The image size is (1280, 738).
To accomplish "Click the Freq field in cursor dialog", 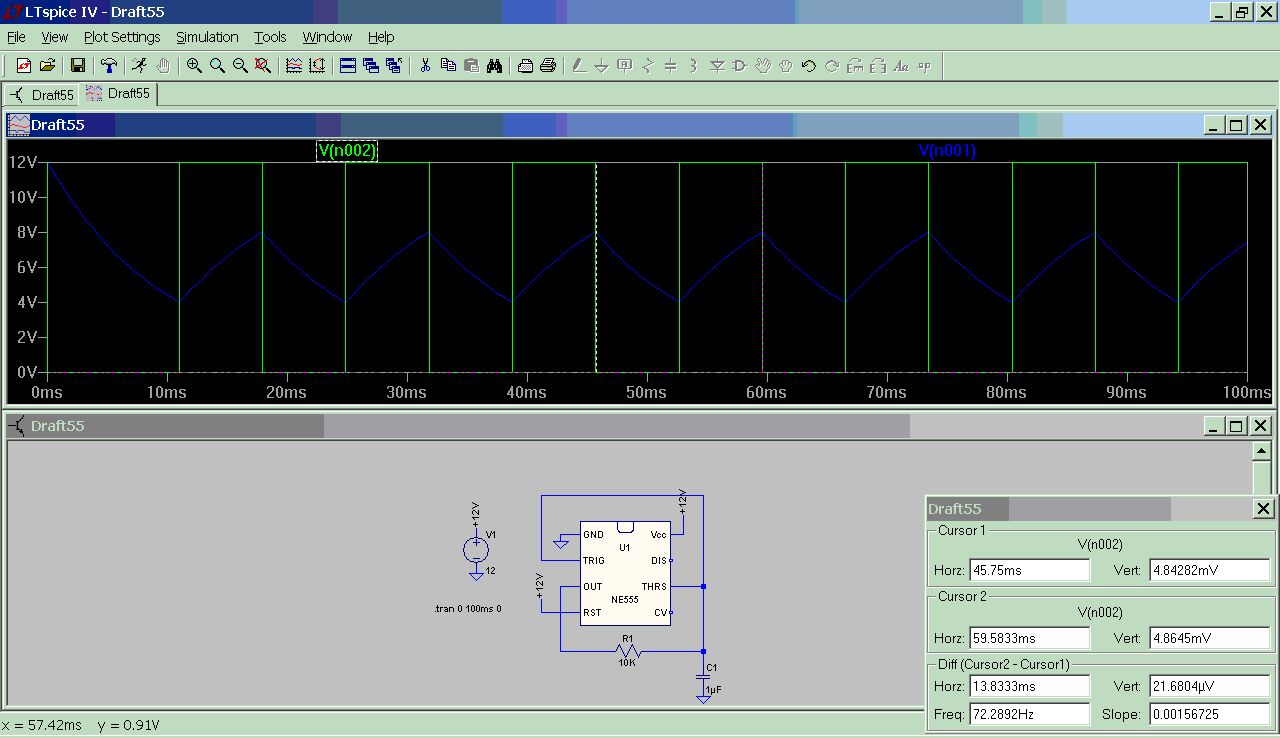I will point(1029,714).
